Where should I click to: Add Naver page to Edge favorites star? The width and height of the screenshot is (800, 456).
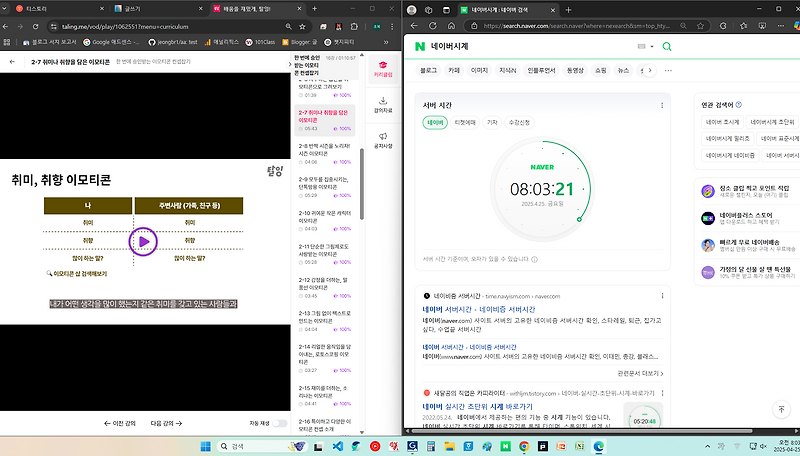pyautogui.click(x=700, y=26)
